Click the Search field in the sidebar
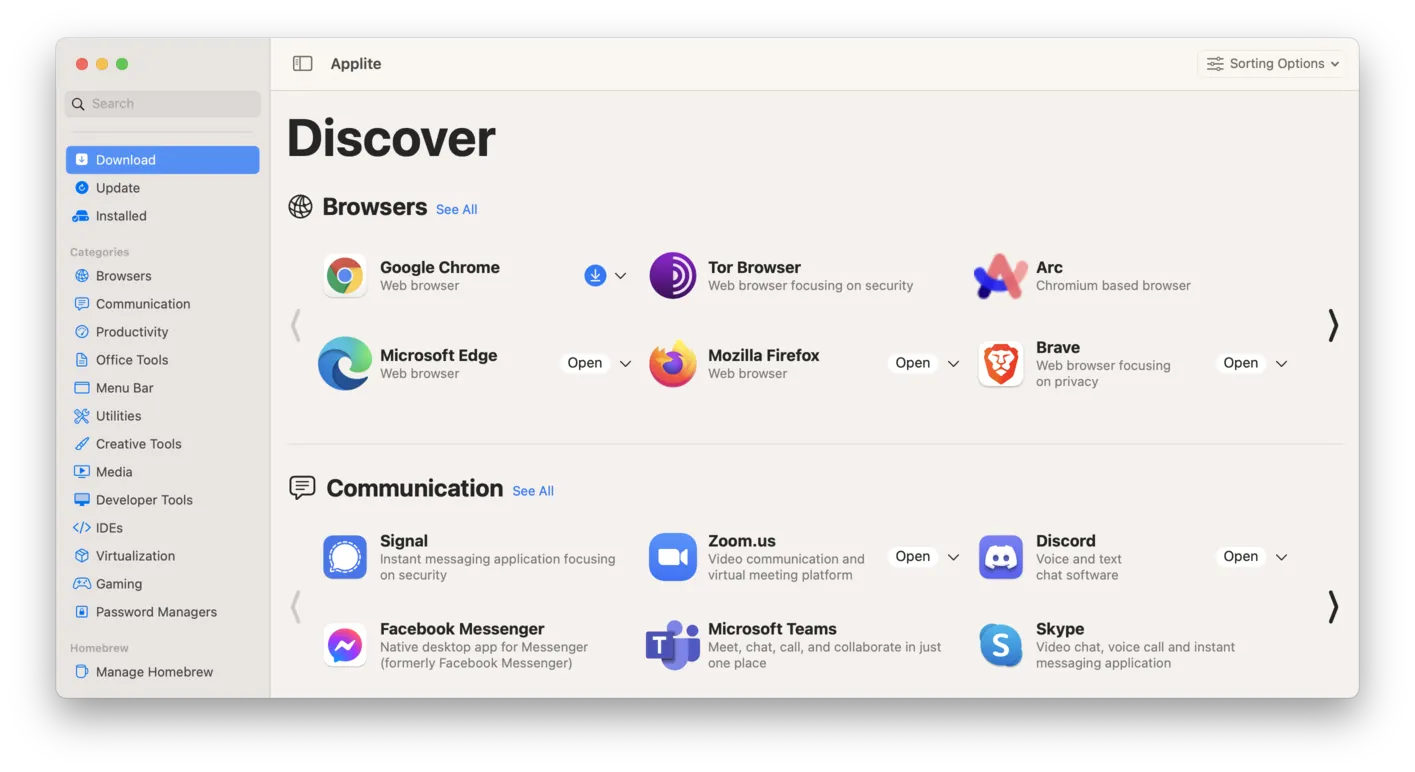Screen dimensions: 1415x772 161,103
